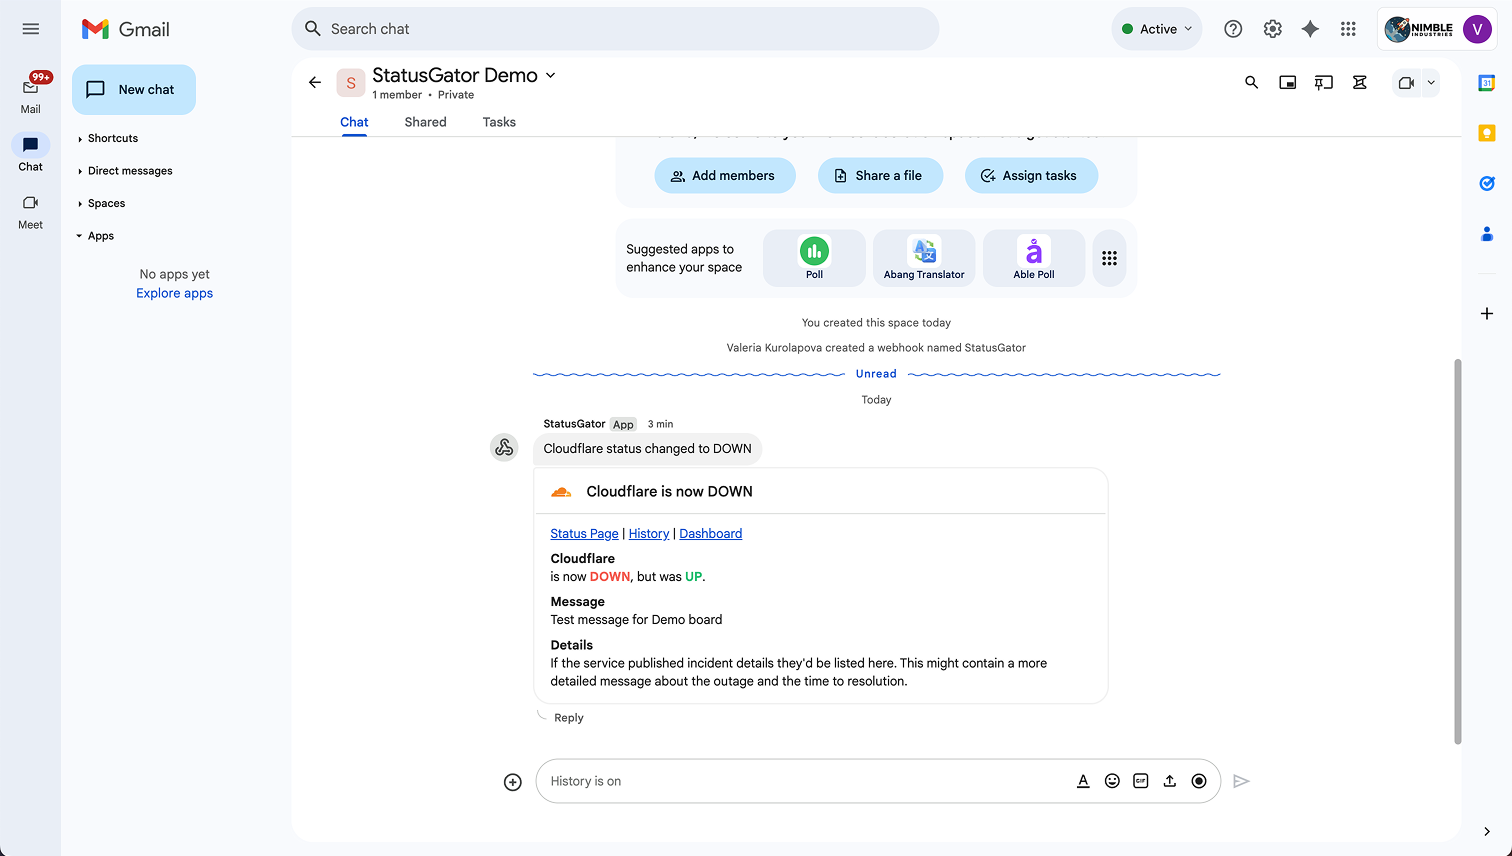Open the Settings gear

(x=1272, y=29)
